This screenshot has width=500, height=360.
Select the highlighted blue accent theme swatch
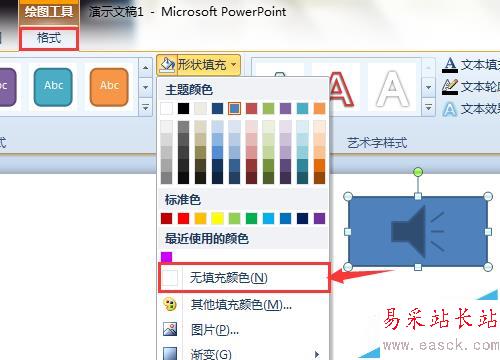pyautogui.click(x=234, y=109)
